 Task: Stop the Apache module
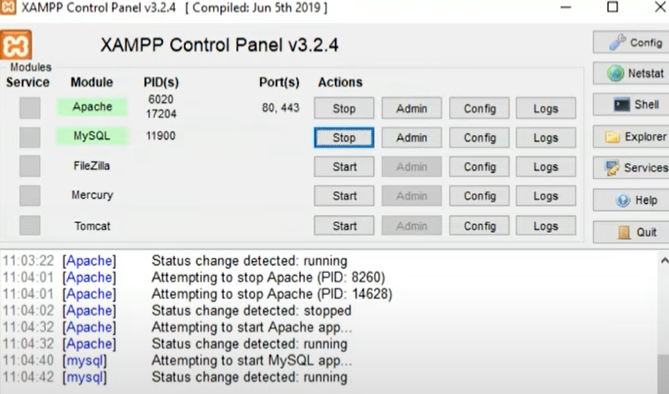point(344,108)
